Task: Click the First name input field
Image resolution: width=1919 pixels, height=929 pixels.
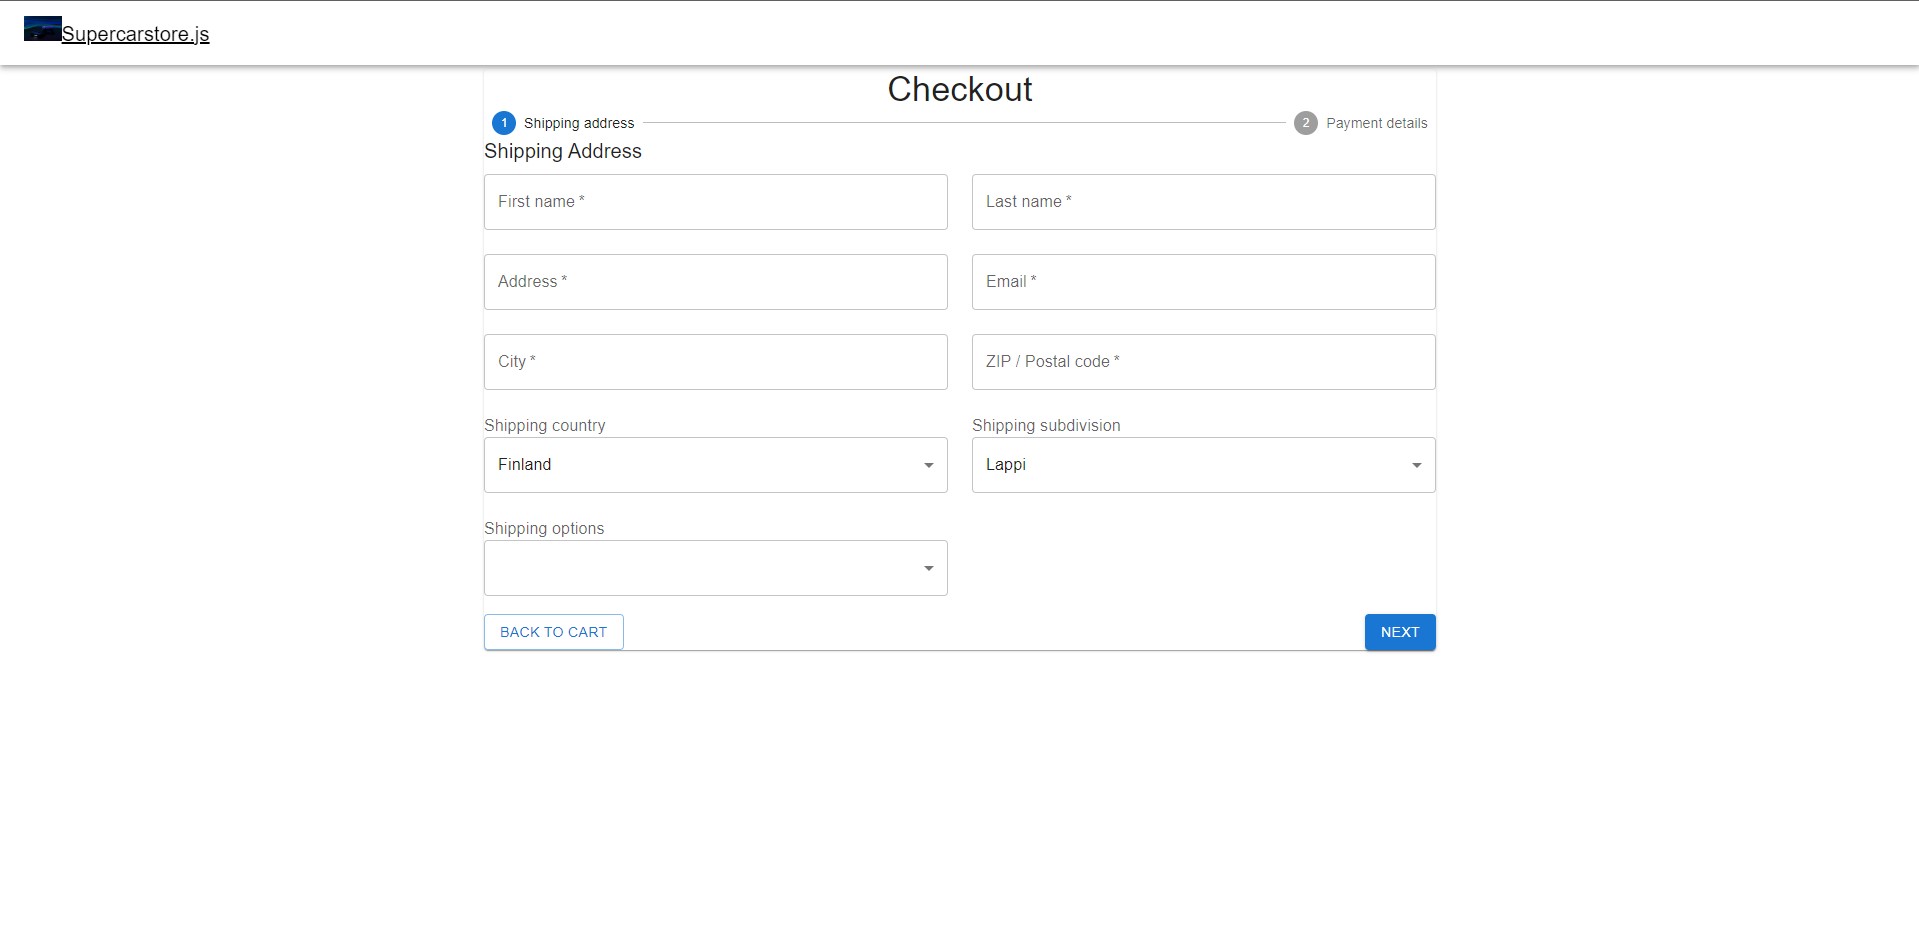Action: coord(715,202)
